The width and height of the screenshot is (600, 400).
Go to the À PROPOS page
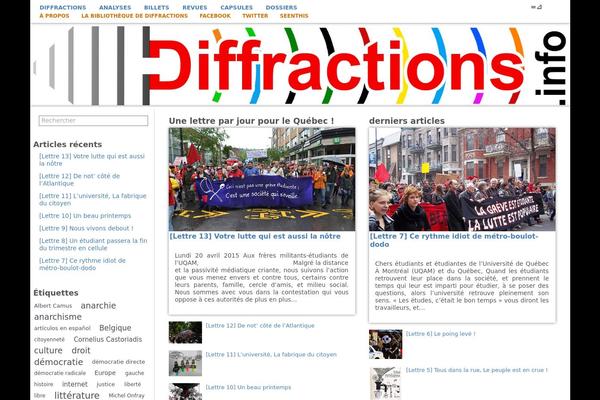coord(54,16)
